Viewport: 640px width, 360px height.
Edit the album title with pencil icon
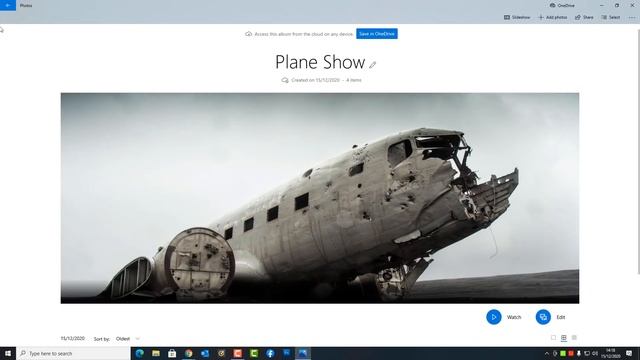373,64
